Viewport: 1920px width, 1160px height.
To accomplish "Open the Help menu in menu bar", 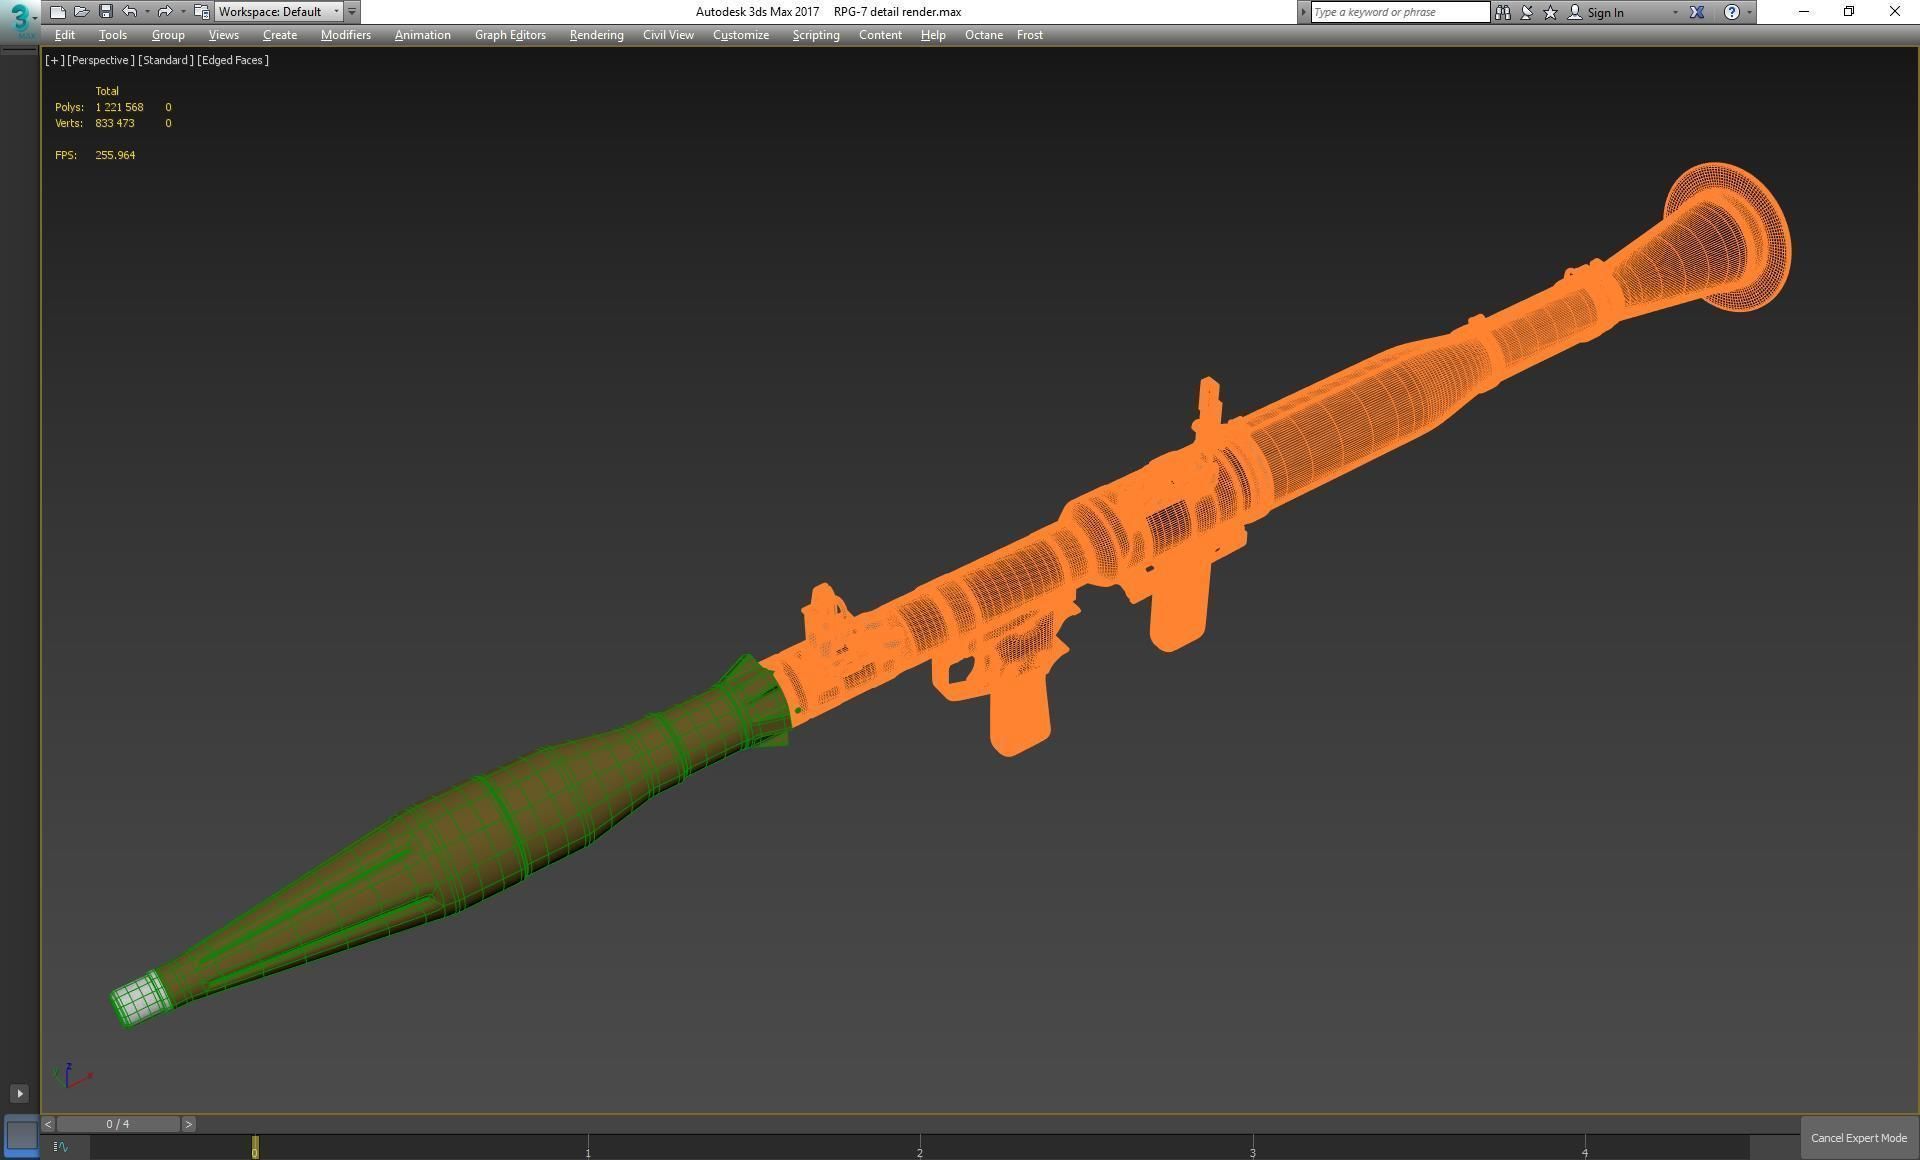I will click(x=933, y=35).
